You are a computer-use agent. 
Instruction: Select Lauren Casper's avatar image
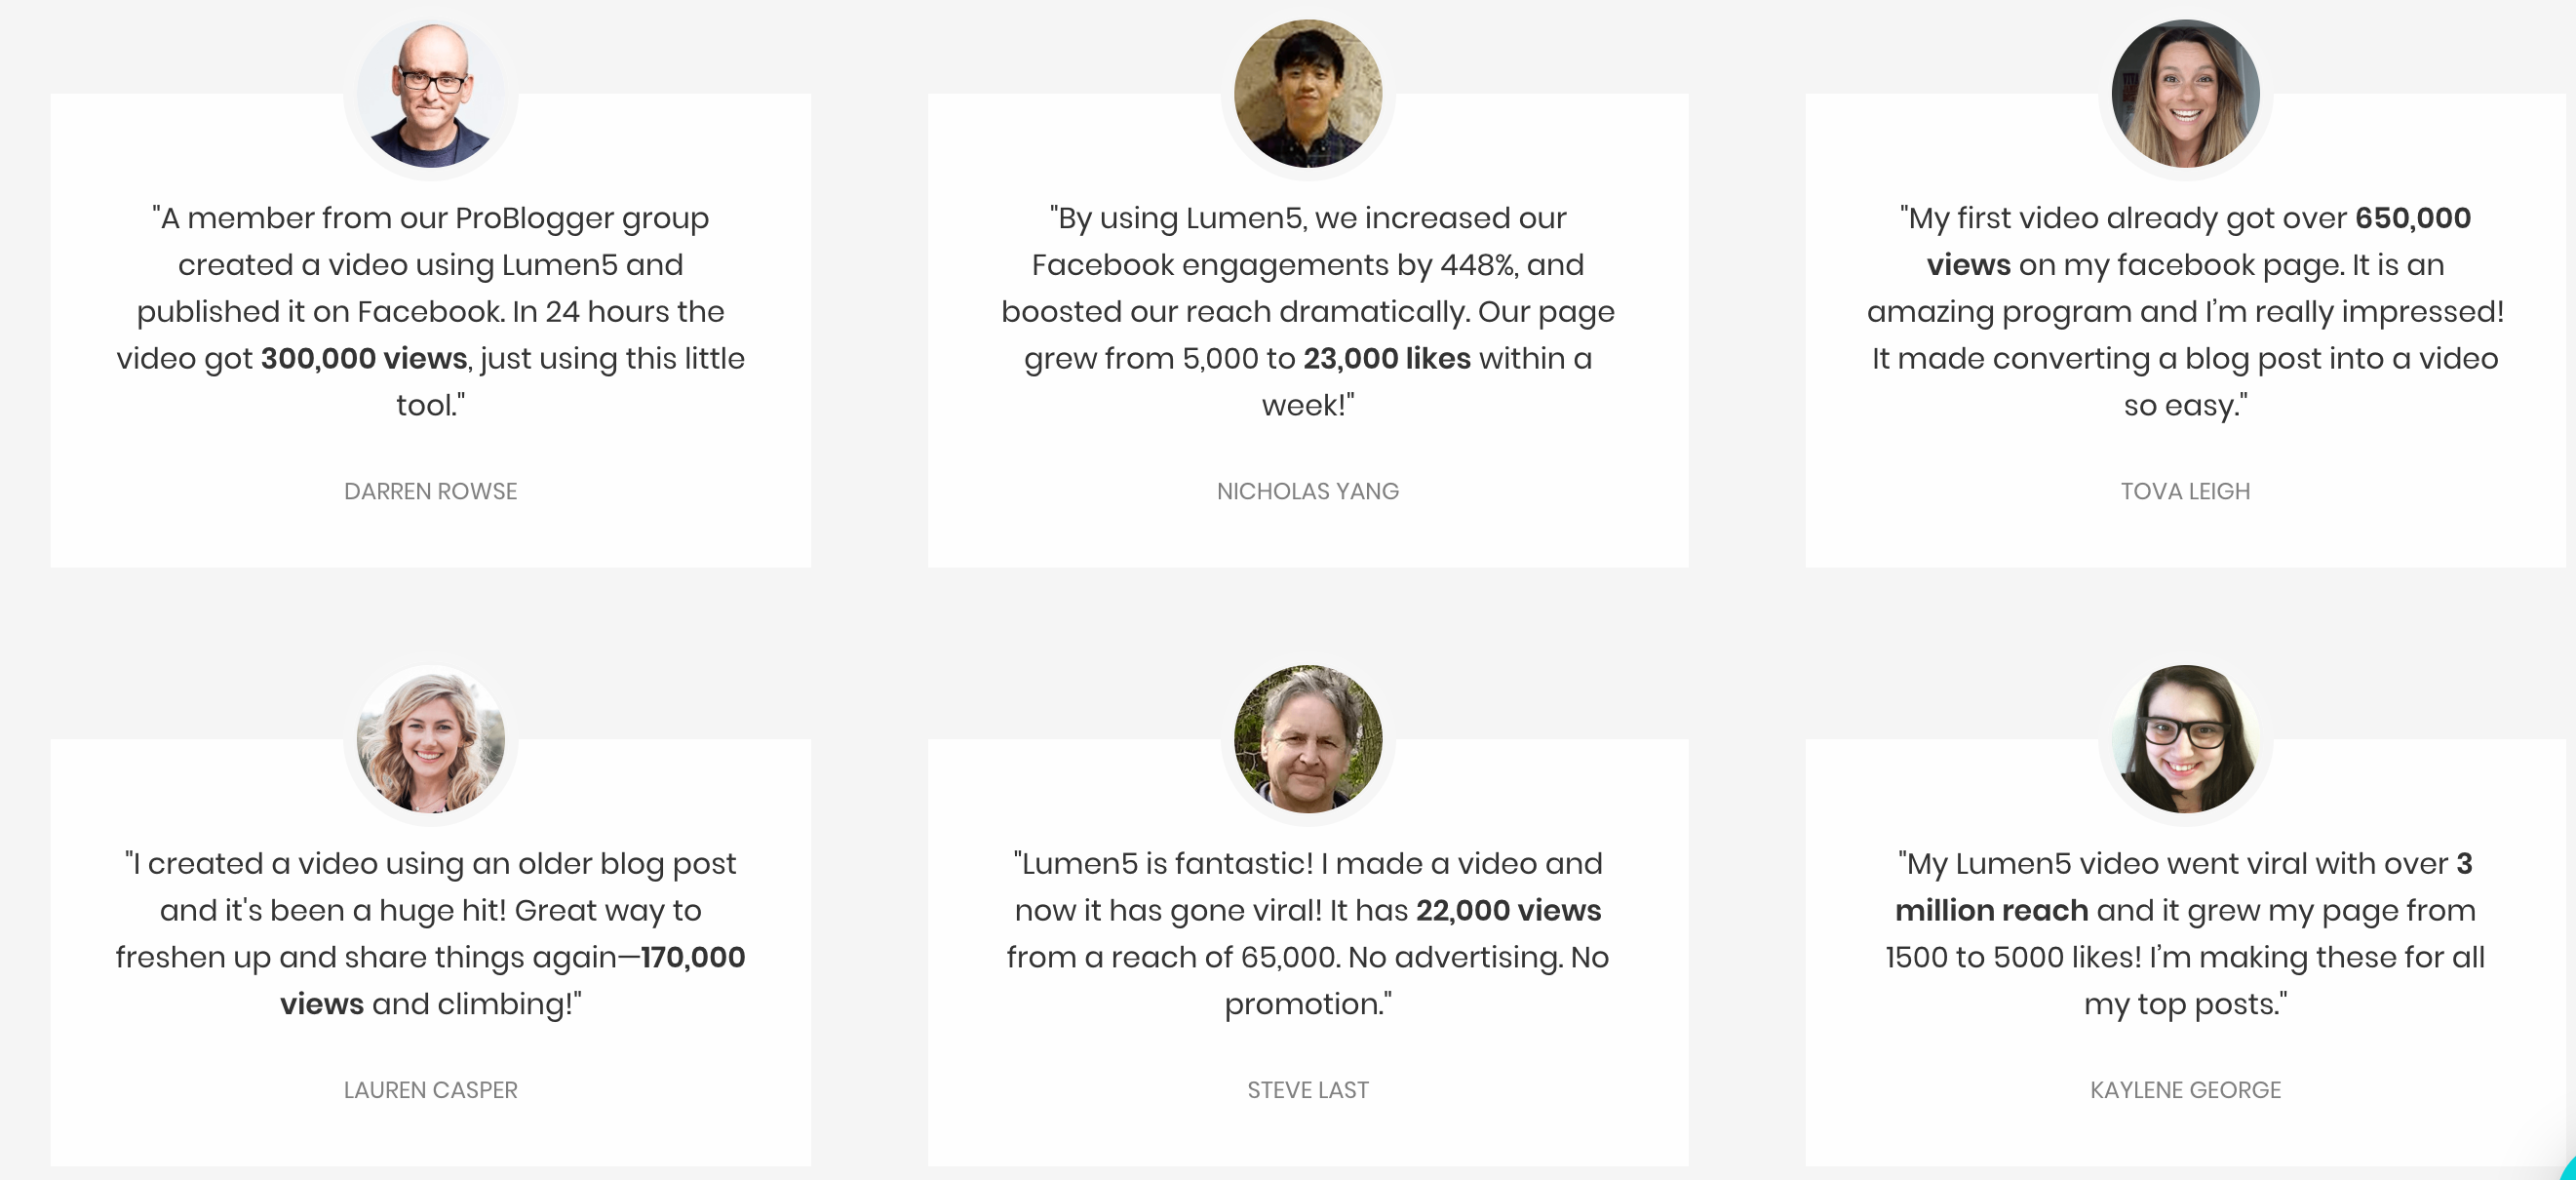[x=431, y=740]
